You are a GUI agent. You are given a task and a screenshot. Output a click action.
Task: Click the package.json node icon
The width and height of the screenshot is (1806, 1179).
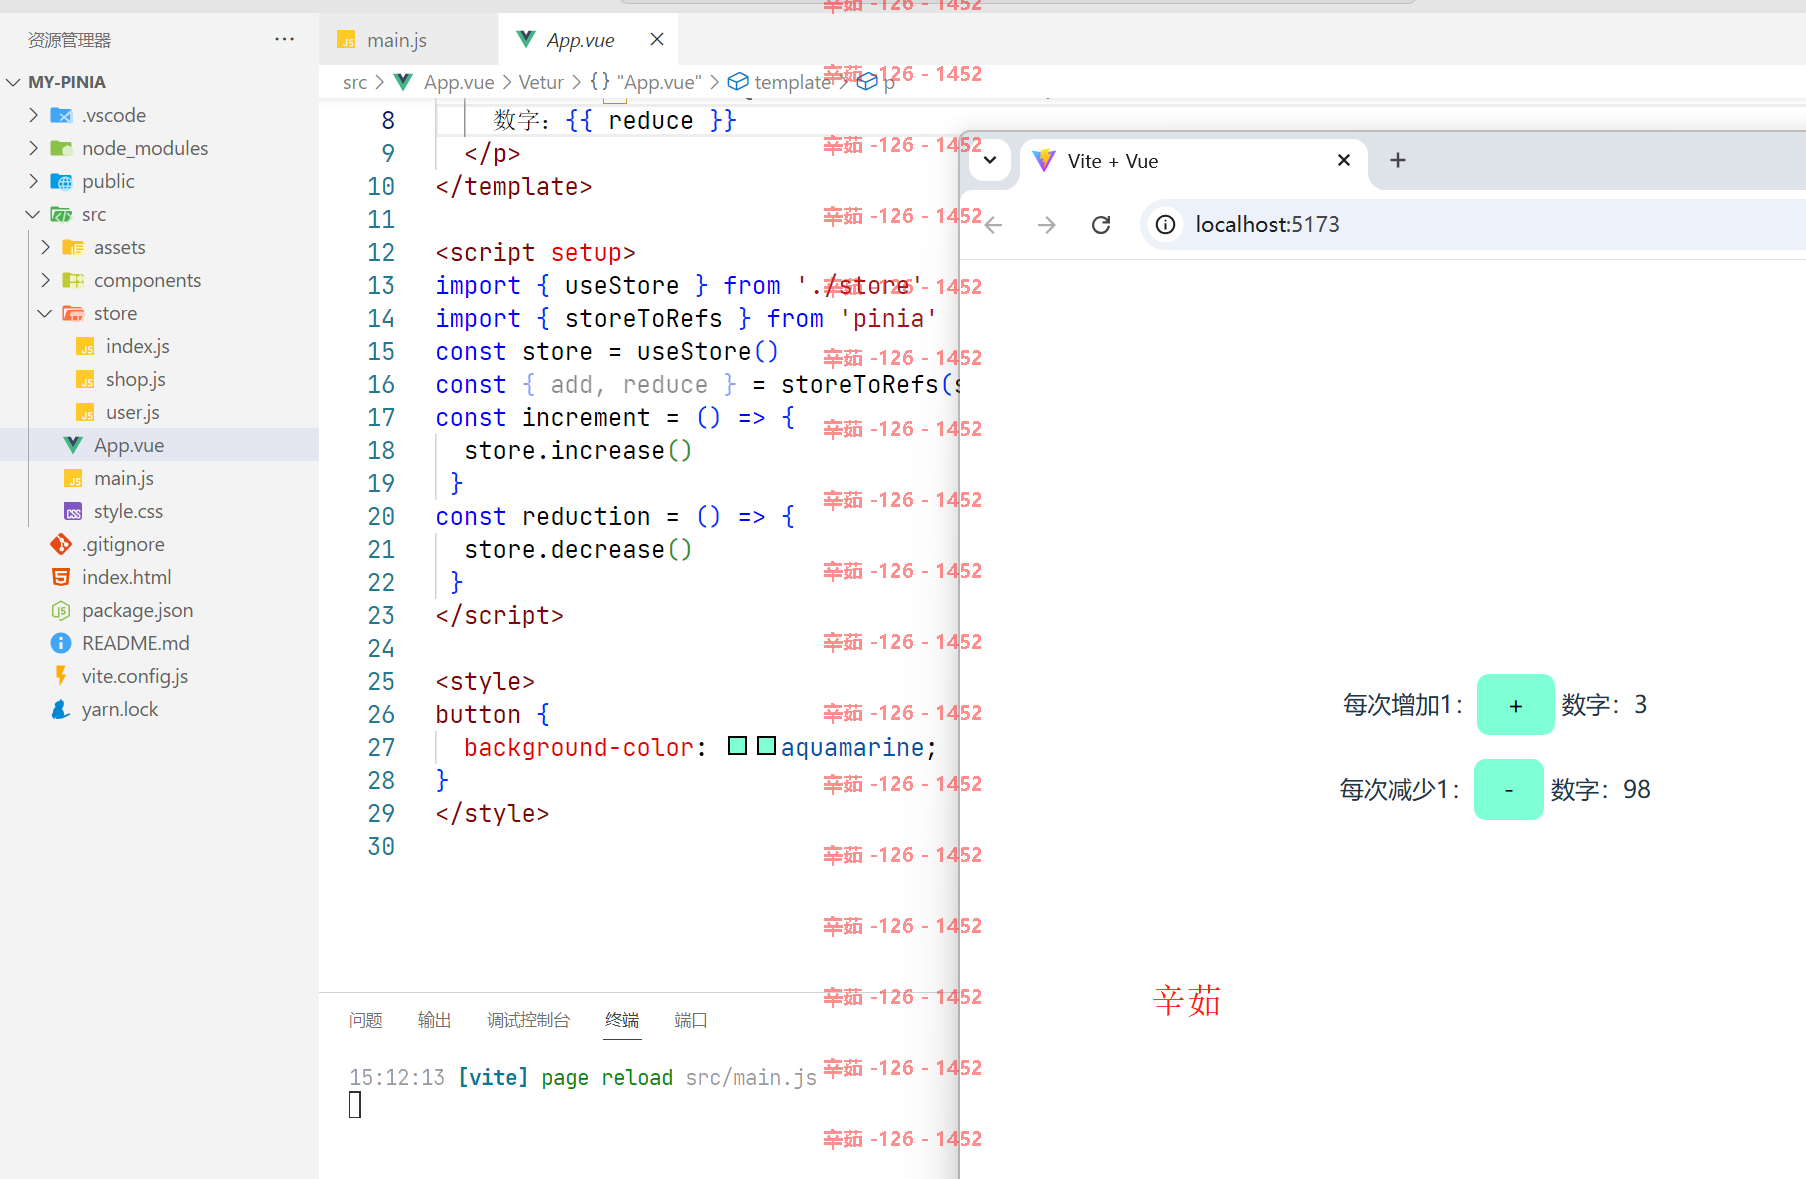point(61,610)
